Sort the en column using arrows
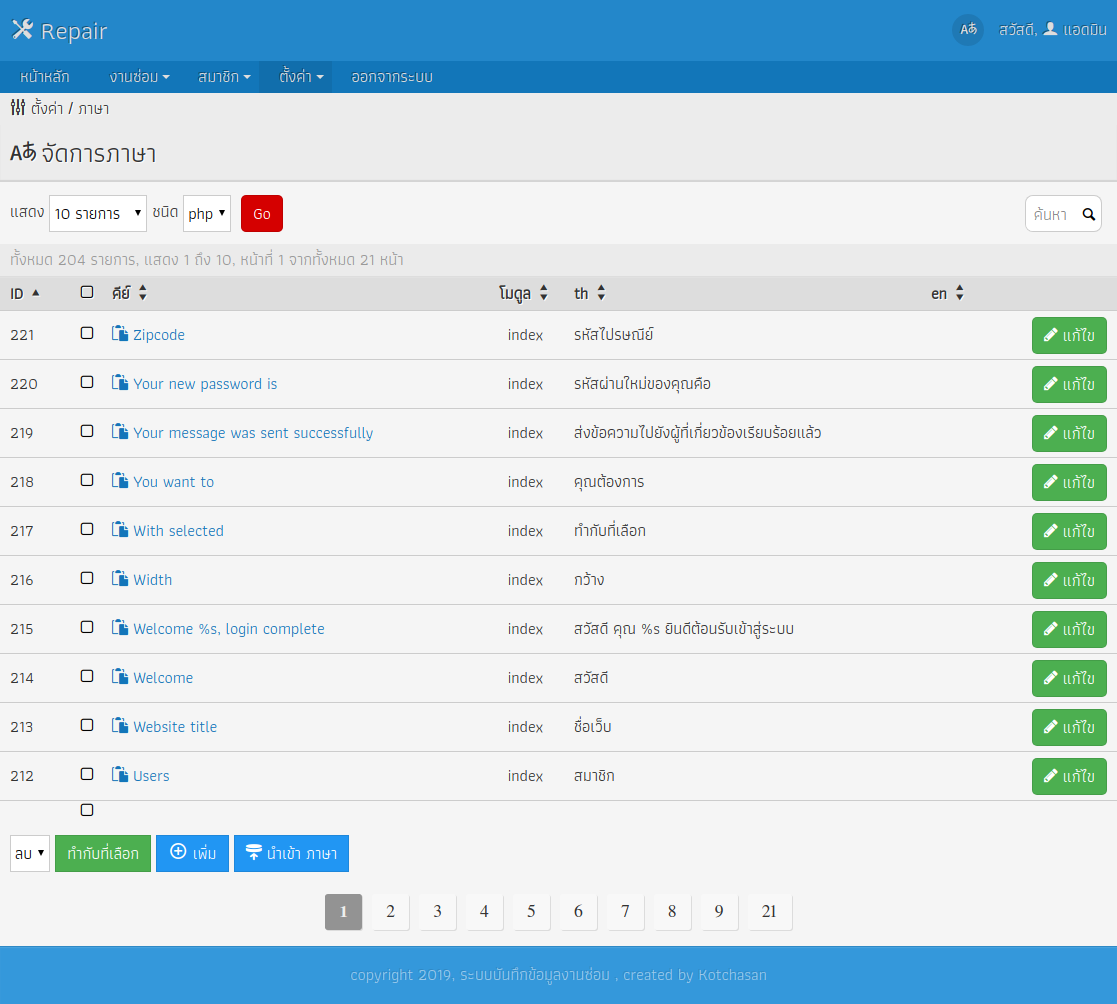 point(960,293)
